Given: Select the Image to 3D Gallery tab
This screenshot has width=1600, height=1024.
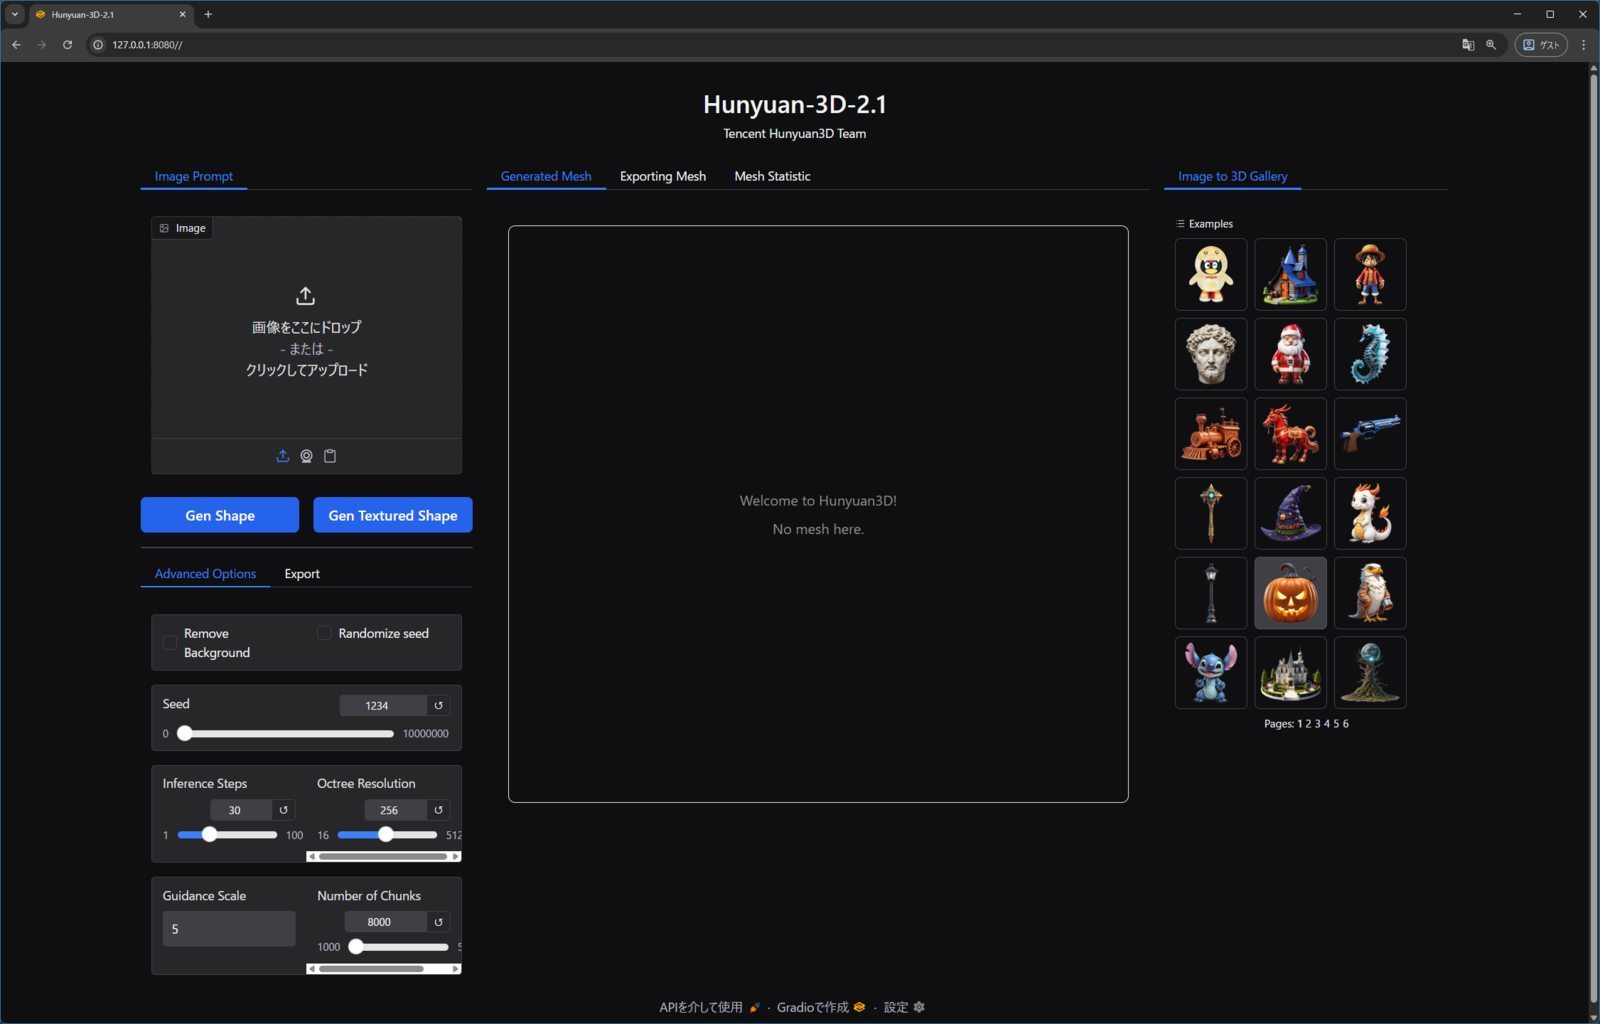Looking at the screenshot, I should tap(1233, 176).
